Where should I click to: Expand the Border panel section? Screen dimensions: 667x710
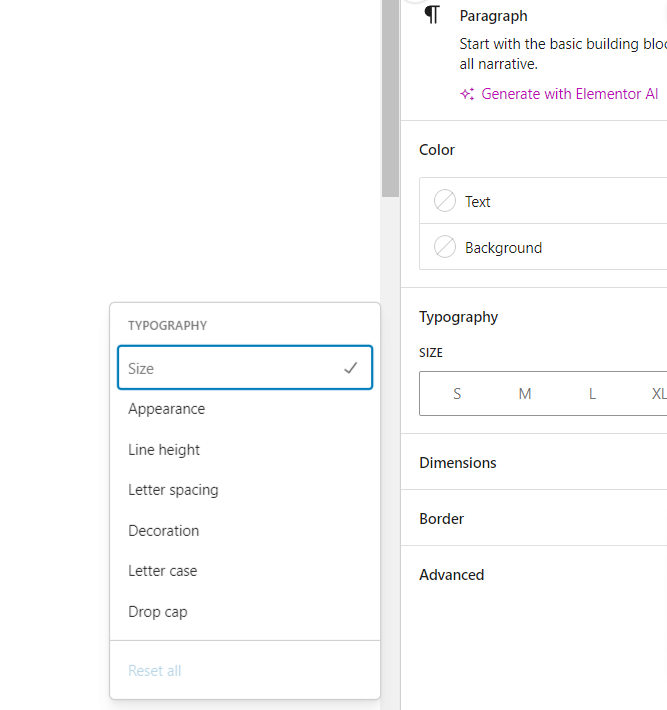point(533,519)
